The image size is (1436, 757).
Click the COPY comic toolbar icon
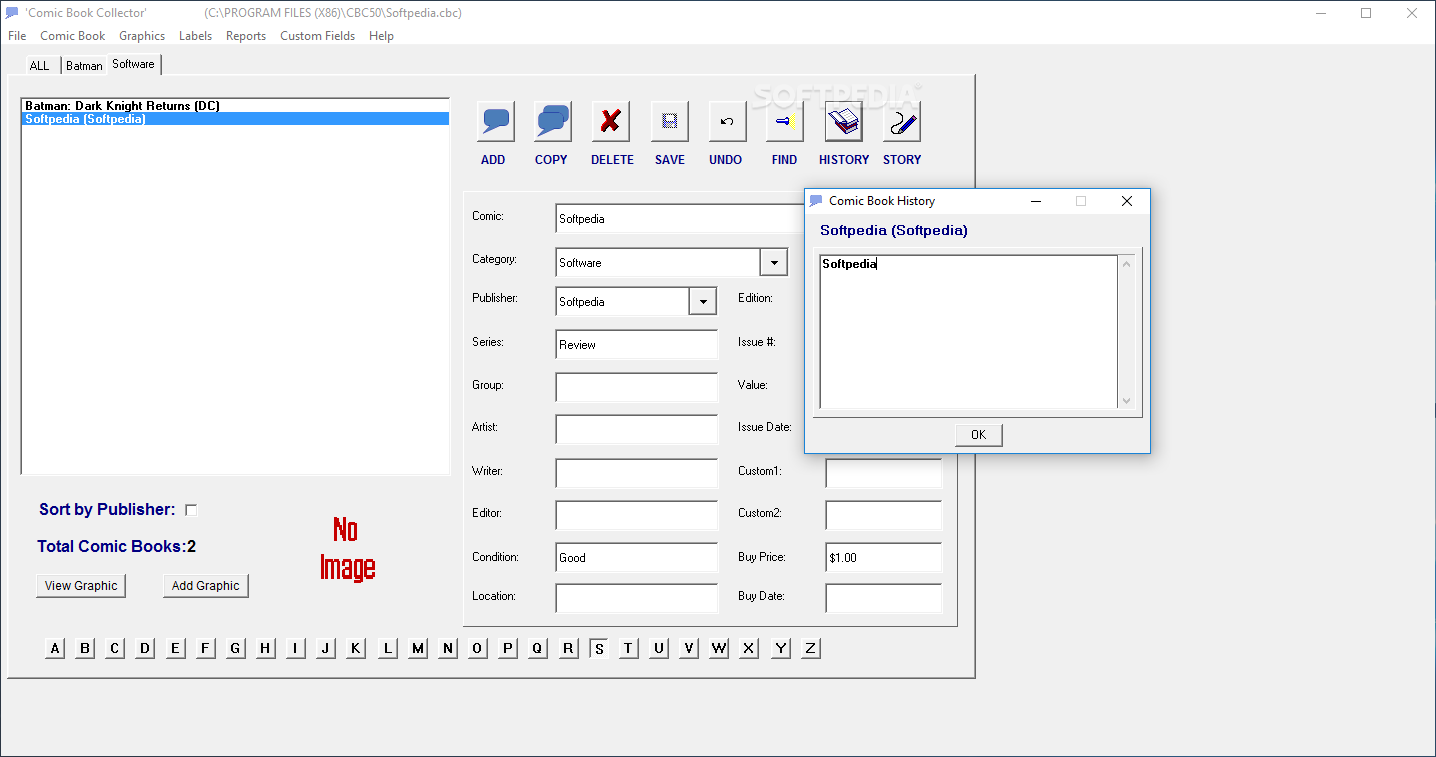(x=552, y=122)
